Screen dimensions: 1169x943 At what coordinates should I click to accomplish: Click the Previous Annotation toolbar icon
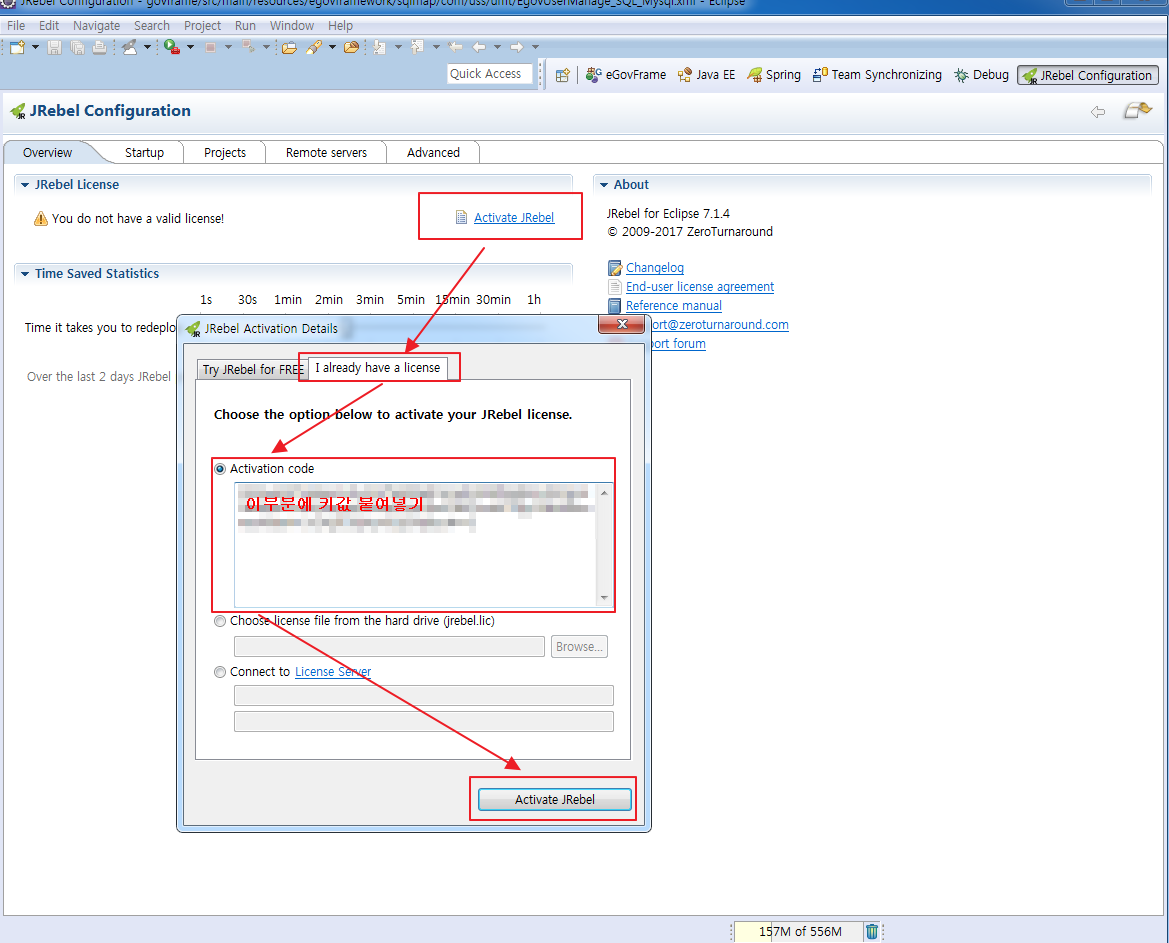(x=418, y=47)
